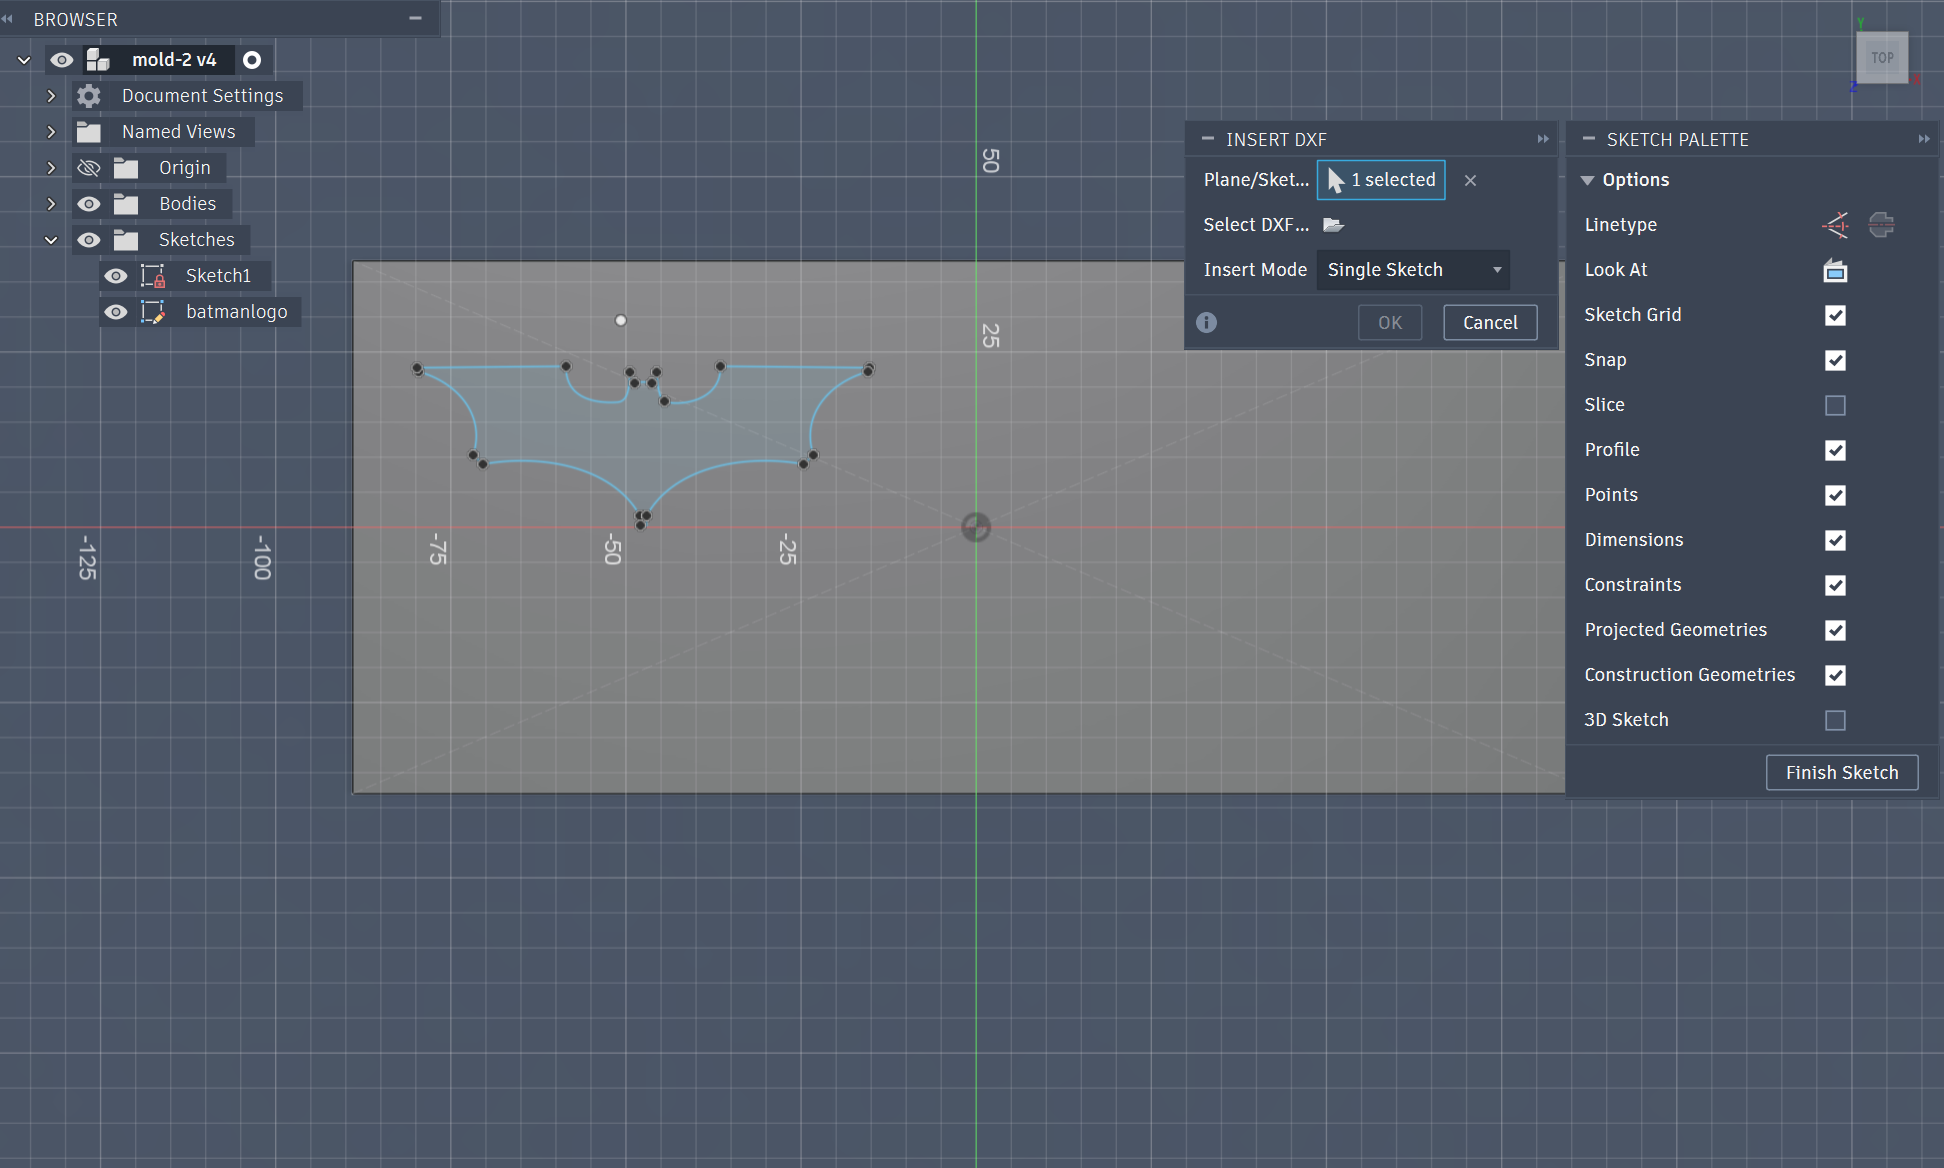Image resolution: width=1944 pixels, height=1168 pixels.
Task: Select the Document Settings label
Action: [x=203, y=96]
